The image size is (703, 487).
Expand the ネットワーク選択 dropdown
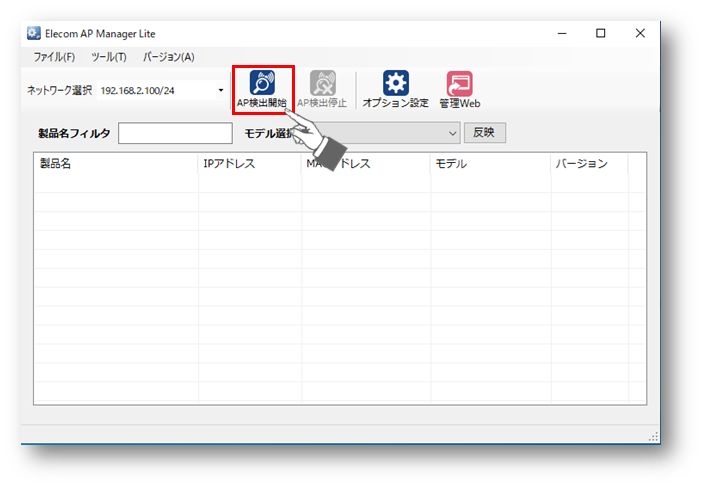(x=221, y=90)
